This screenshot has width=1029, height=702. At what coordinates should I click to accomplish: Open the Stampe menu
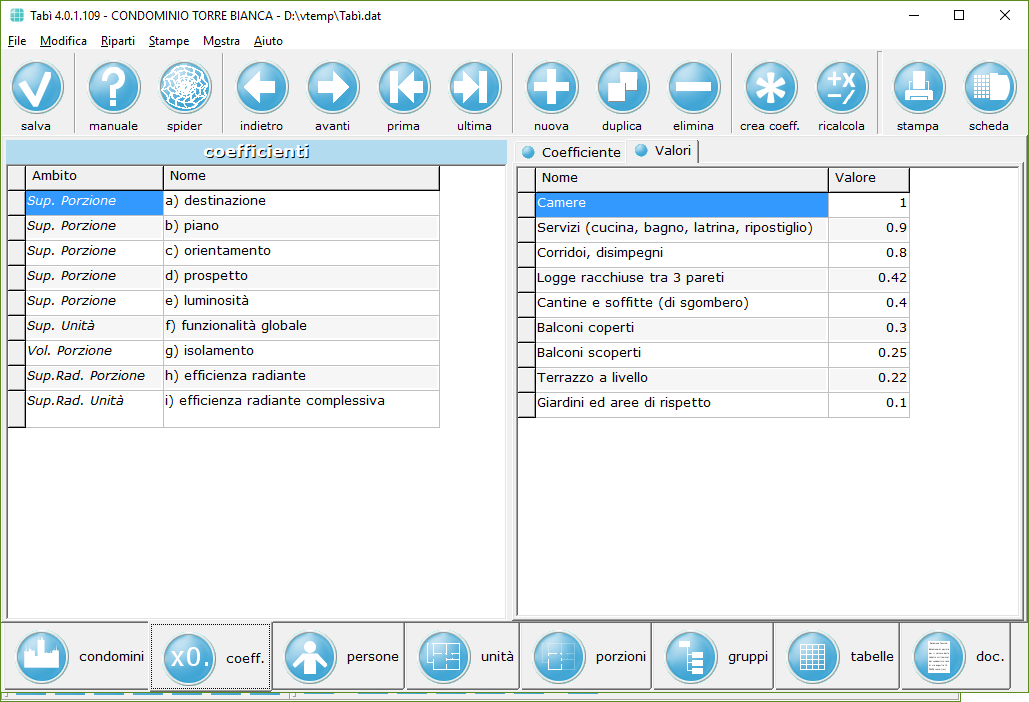coord(169,41)
